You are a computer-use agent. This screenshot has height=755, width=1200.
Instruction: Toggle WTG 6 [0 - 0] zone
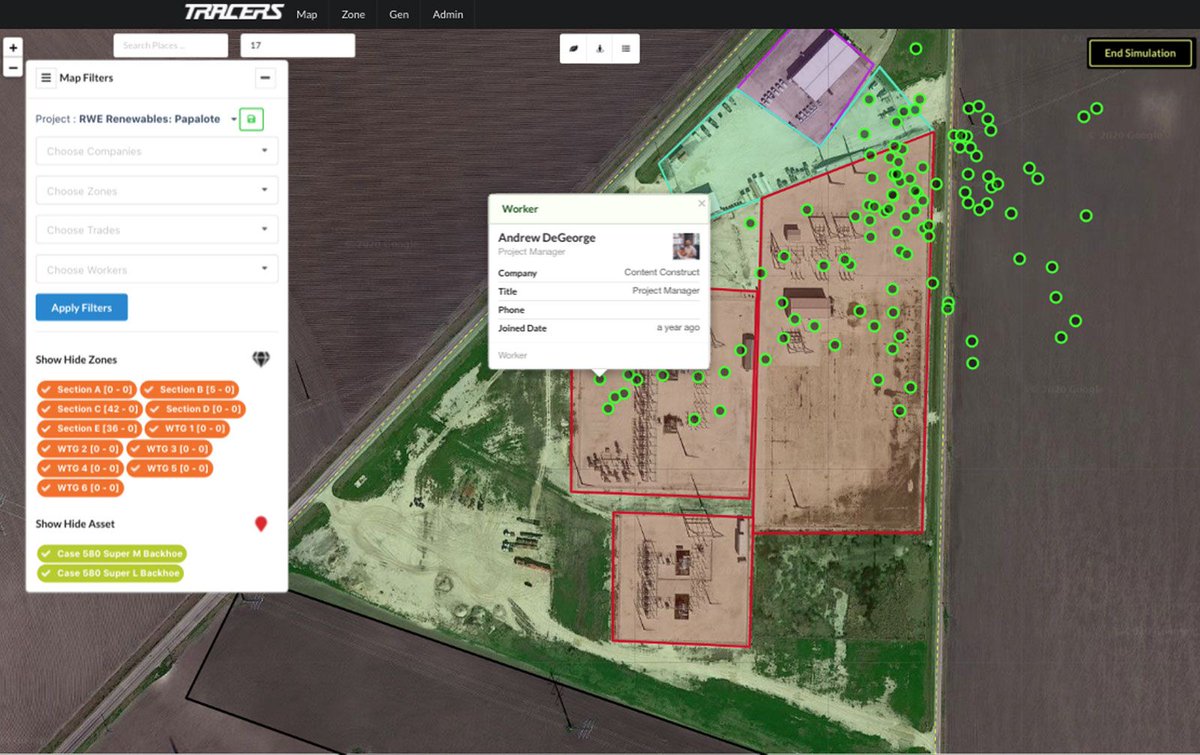coord(80,488)
